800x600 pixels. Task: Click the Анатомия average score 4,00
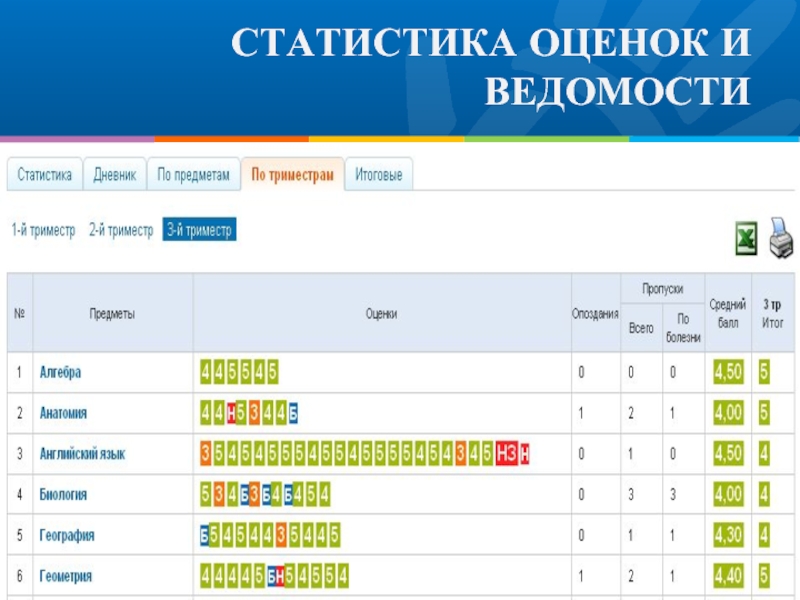pos(728,413)
